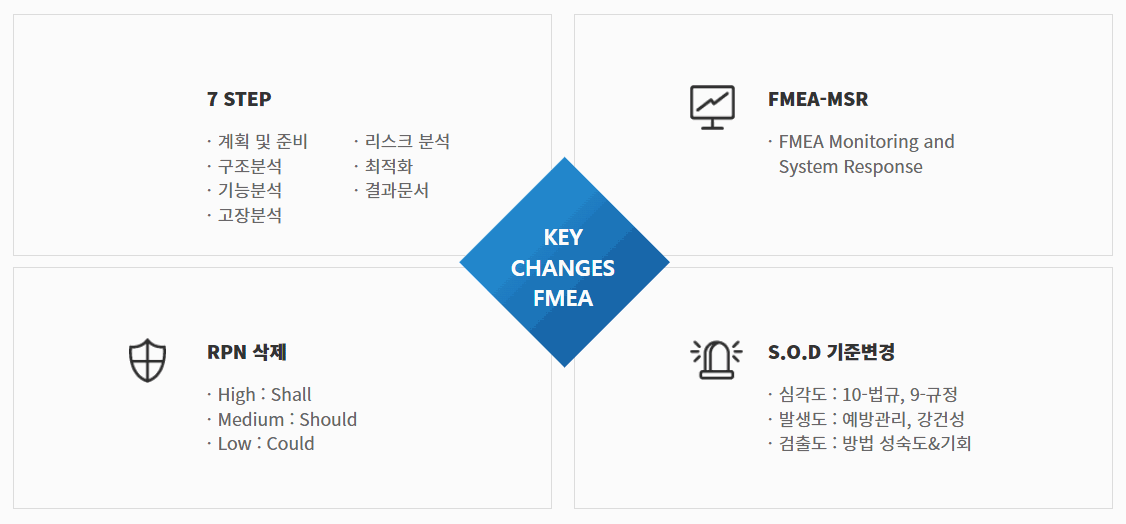Click the 구조분석 list item
1126x524 pixels.
[244, 167]
